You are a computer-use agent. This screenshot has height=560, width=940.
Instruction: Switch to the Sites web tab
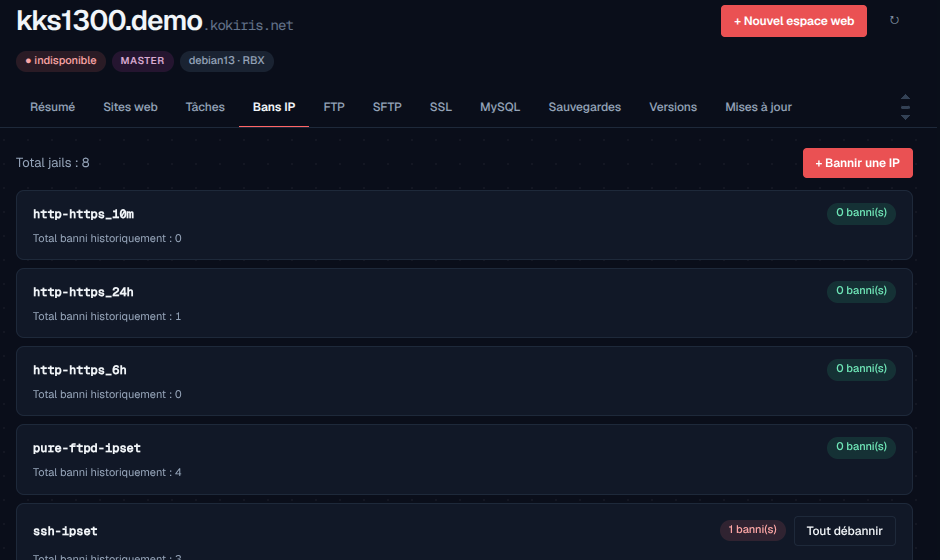(130, 107)
